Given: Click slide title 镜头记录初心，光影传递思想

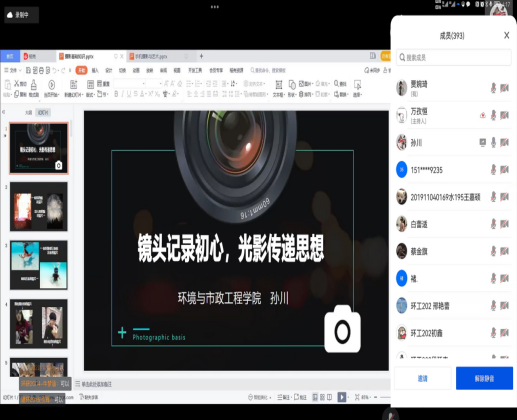Looking at the screenshot, I should pos(230,248).
